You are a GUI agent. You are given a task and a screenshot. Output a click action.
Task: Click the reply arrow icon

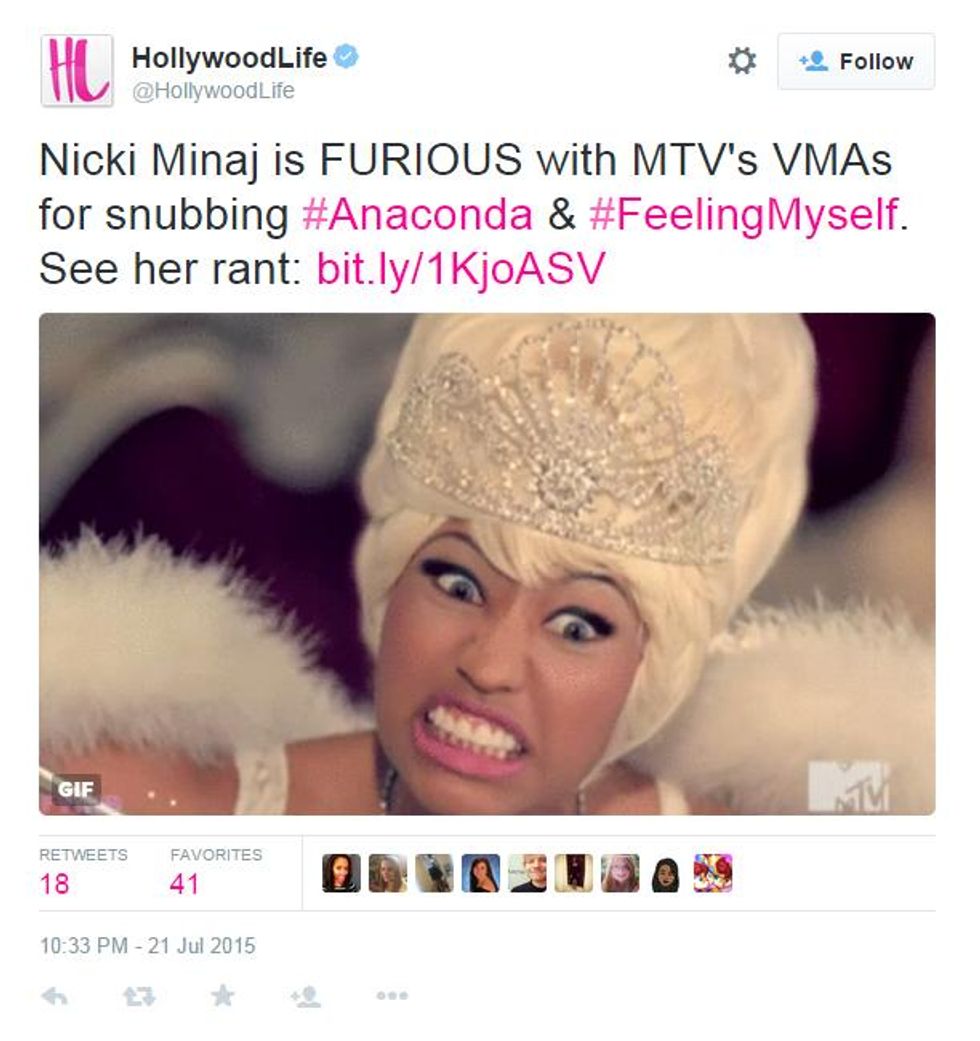54,996
